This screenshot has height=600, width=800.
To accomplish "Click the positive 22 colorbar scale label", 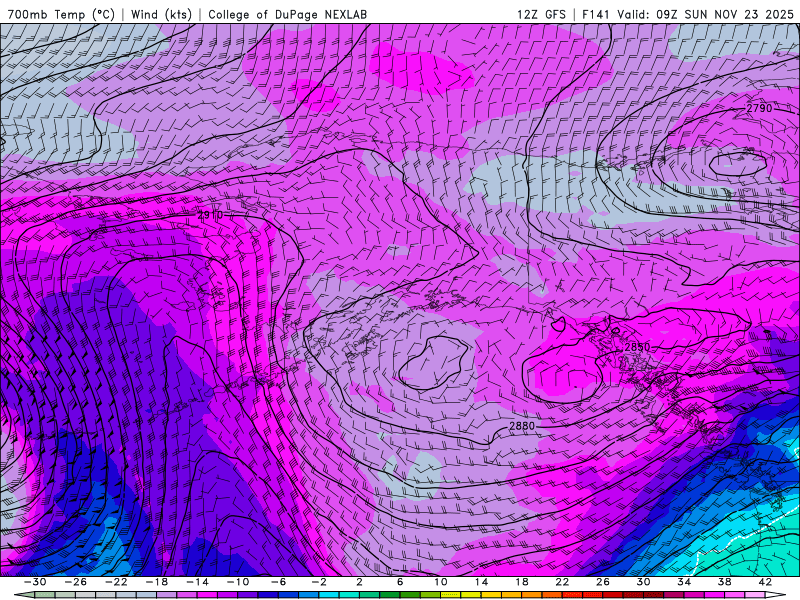I will [562, 582].
